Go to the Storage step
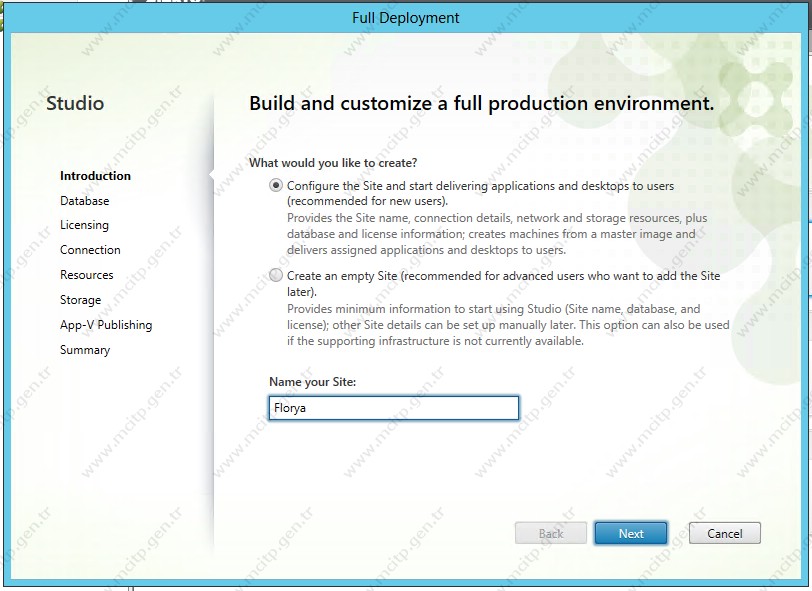The width and height of the screenshot is (812, 591). [80, 300]
